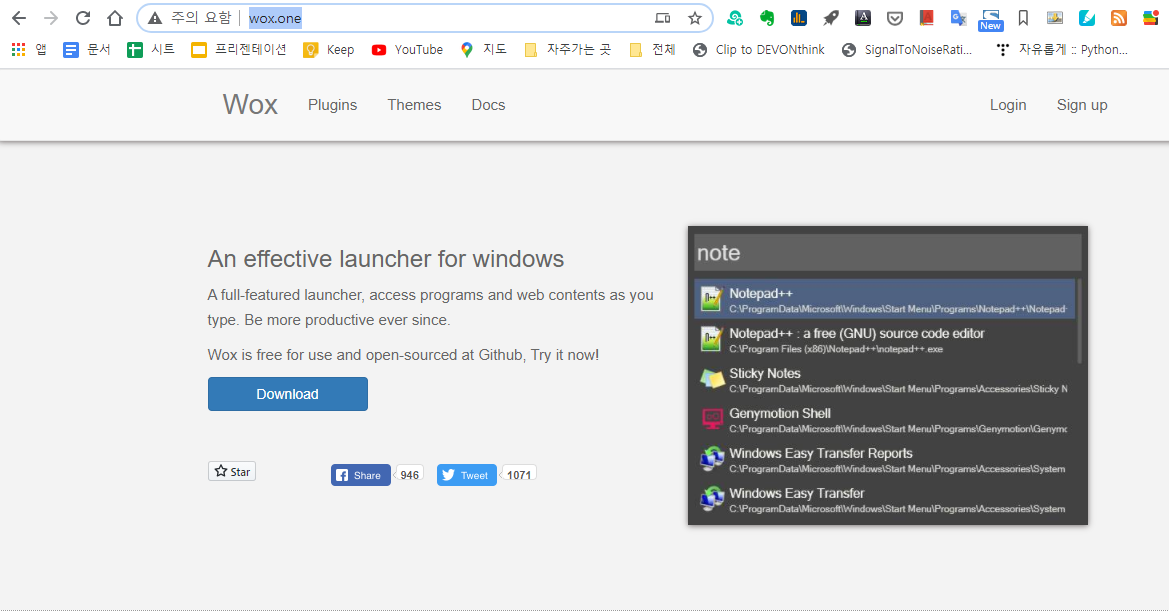Click the Login link
The height and width of the screenshot is (613, 1169).
click(1008, 105)
